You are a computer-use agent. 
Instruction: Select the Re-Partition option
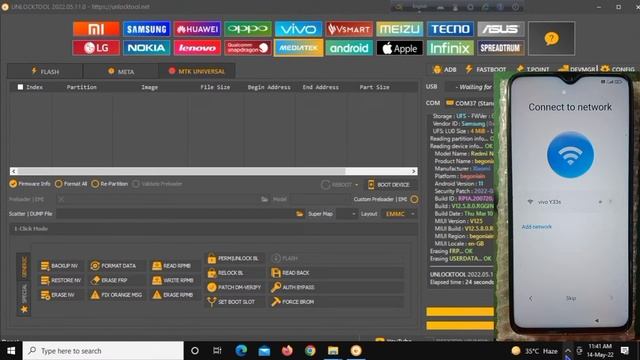click(x=110, y=184)
